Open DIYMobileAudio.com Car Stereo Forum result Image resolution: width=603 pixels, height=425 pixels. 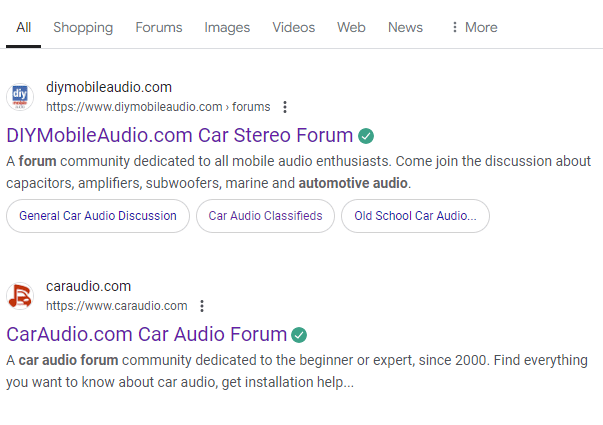pyautogui.click(x=180, y=135)
